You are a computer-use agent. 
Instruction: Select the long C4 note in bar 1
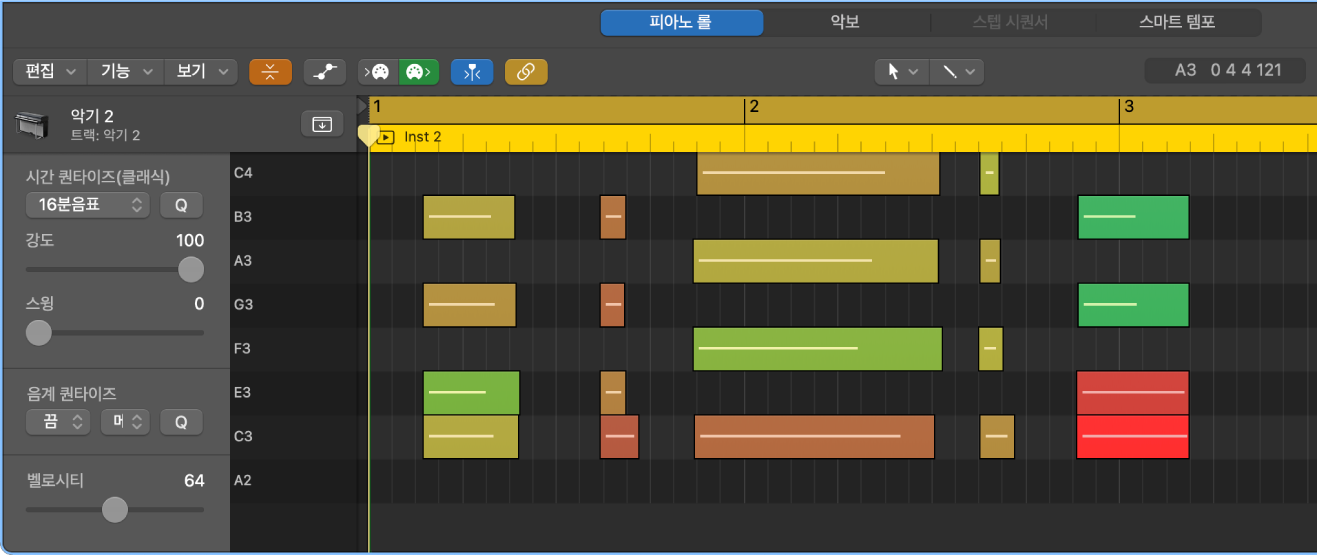tap(817, 174)
